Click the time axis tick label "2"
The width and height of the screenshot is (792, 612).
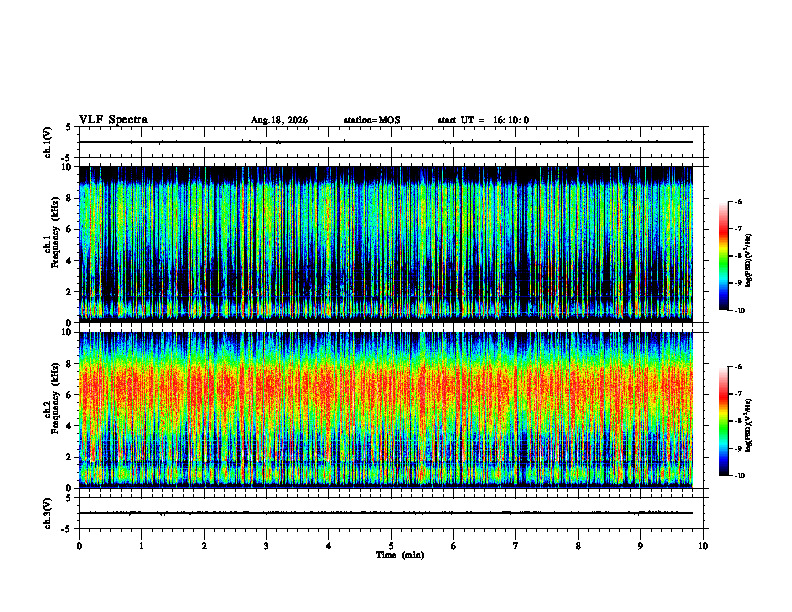(204, 546)
